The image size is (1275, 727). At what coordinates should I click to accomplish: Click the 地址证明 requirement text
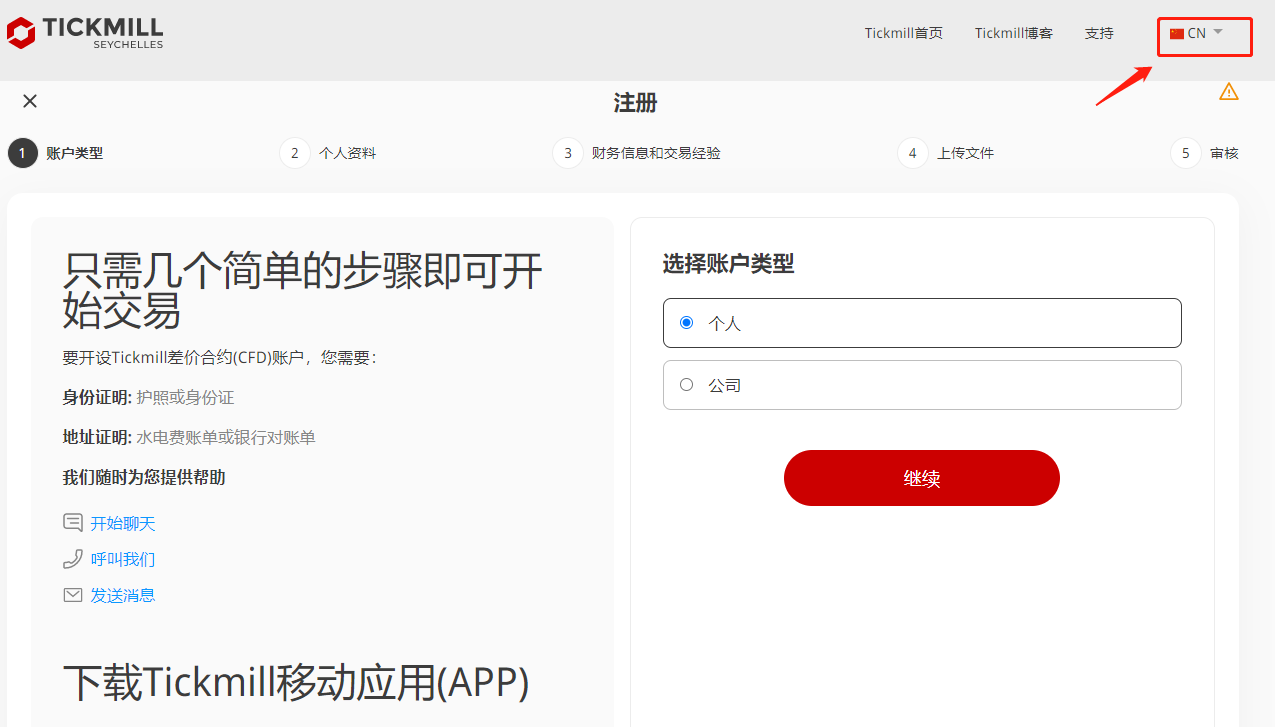(x=189, y=437)
